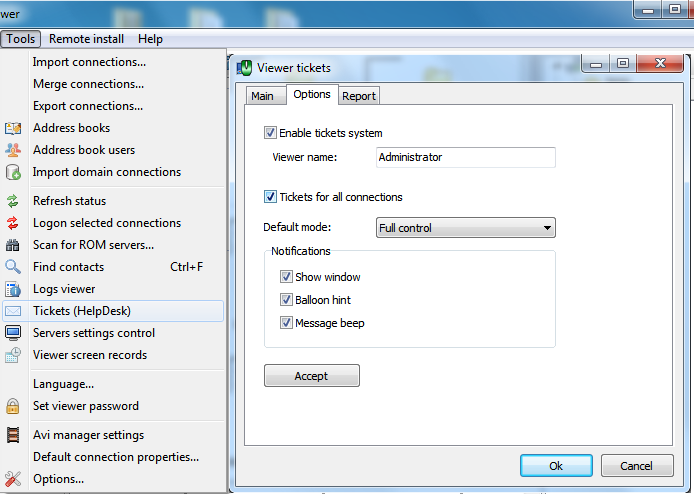Switch to the Report tab

tap(359, 96)
